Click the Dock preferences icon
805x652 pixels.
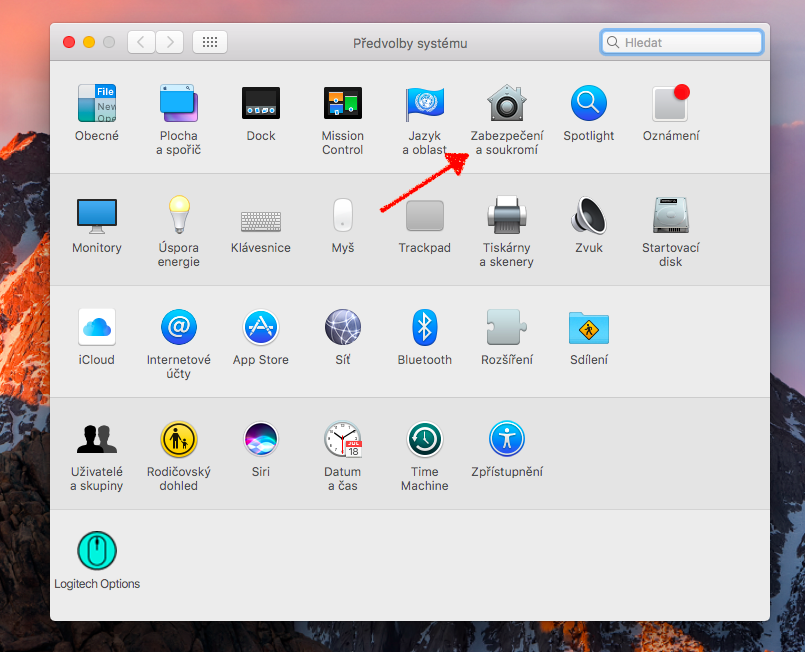pyautogui.click(x=261, y=104)
